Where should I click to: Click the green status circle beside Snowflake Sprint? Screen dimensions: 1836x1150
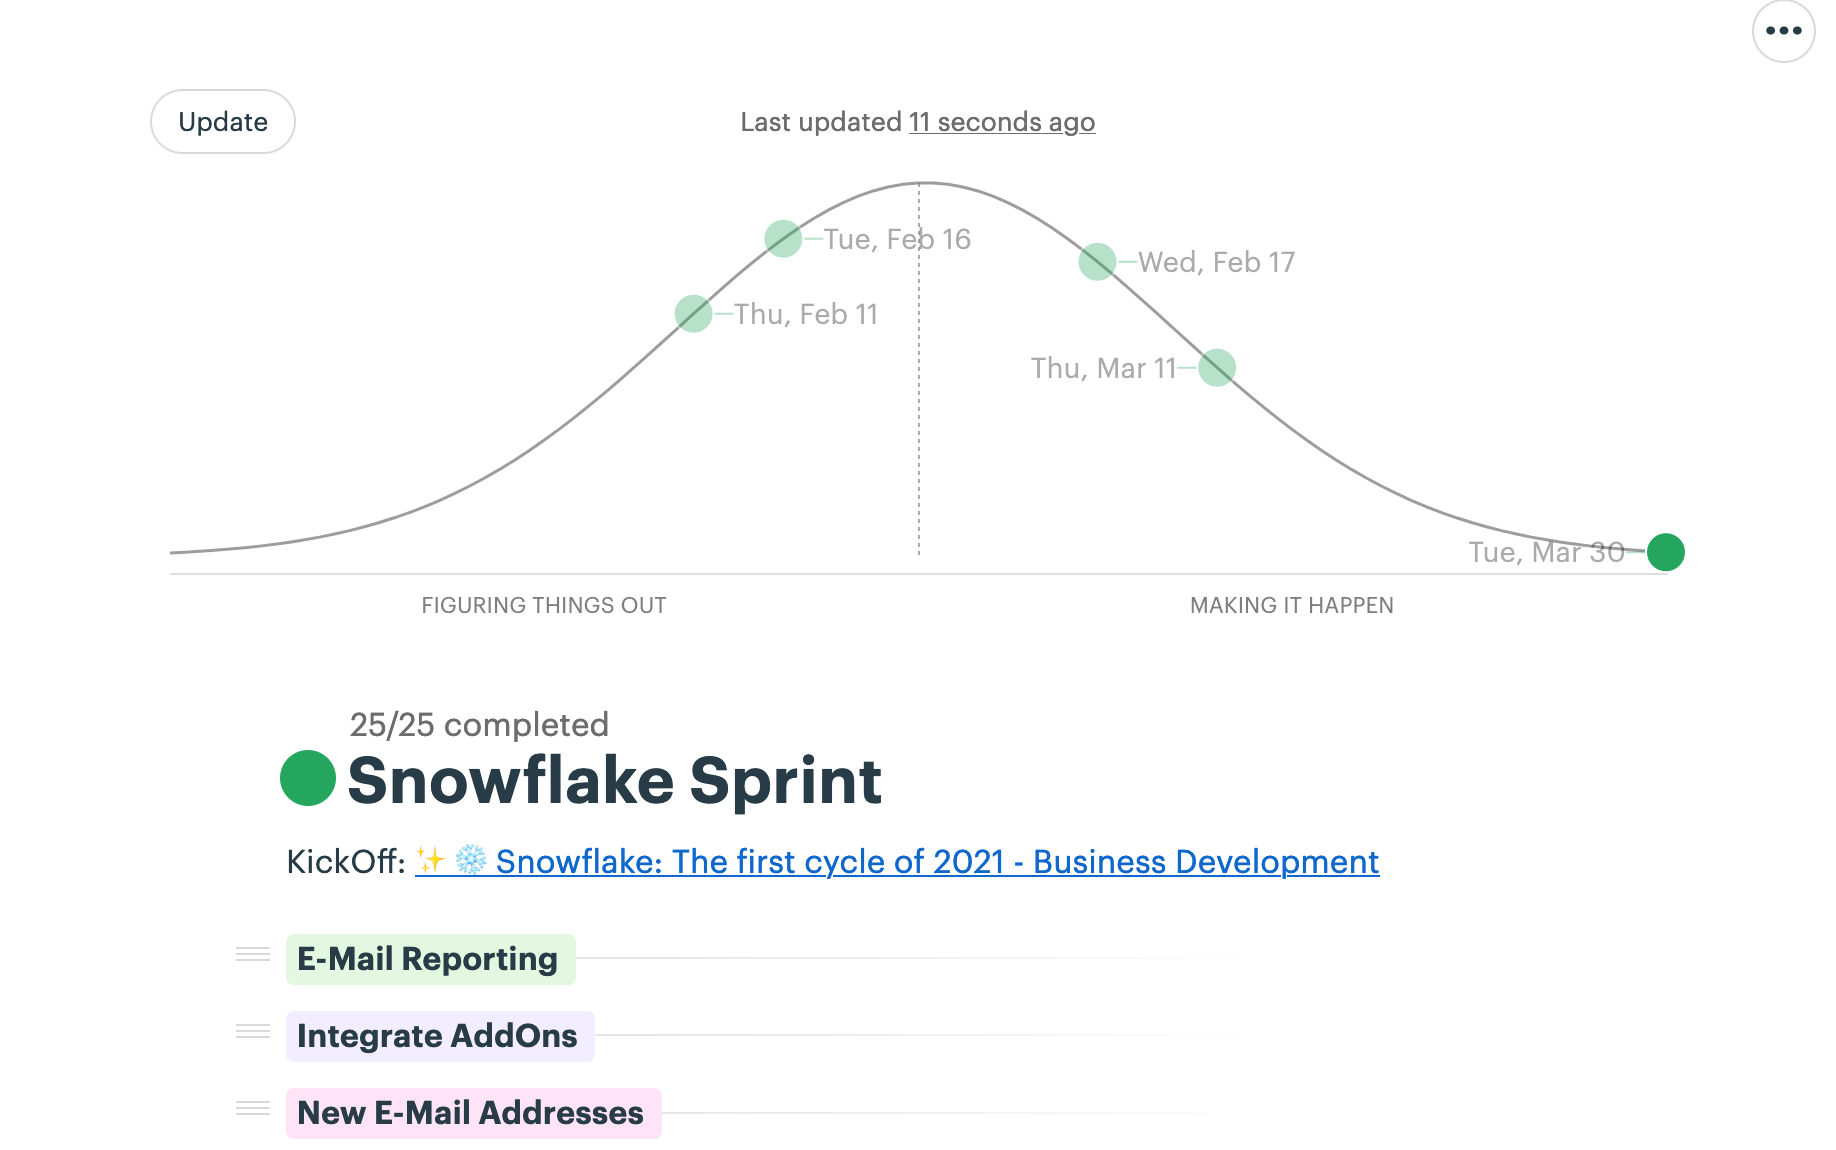tap(308, 778)
